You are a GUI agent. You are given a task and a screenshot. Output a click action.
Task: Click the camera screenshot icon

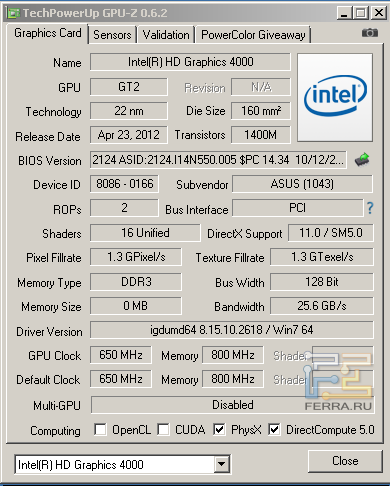pos(370,33)
